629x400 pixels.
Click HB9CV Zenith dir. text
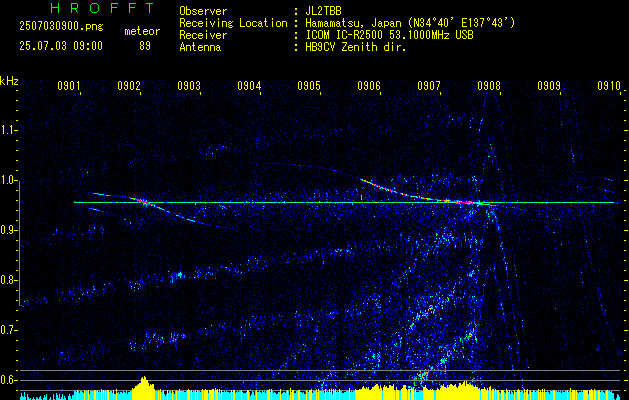click(x=356, y=47)
